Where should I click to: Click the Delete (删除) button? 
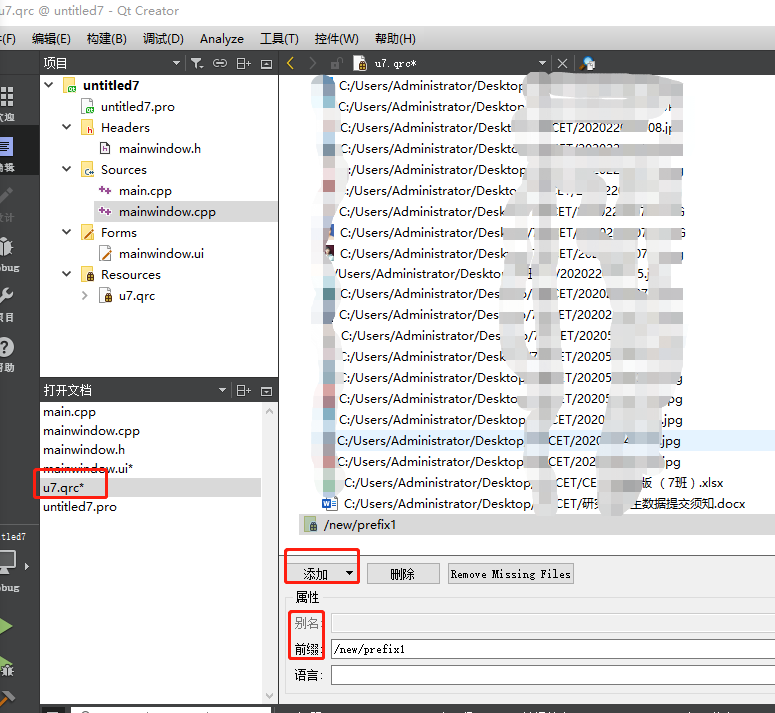click(403, 574)
